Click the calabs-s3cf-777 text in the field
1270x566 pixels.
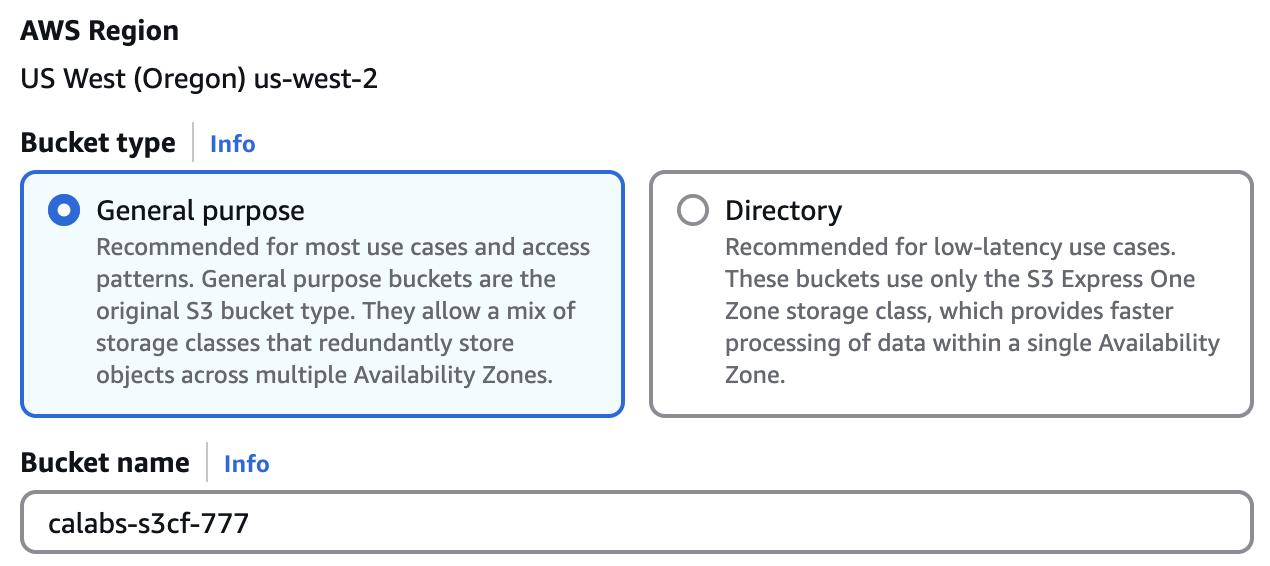(148, 522)
